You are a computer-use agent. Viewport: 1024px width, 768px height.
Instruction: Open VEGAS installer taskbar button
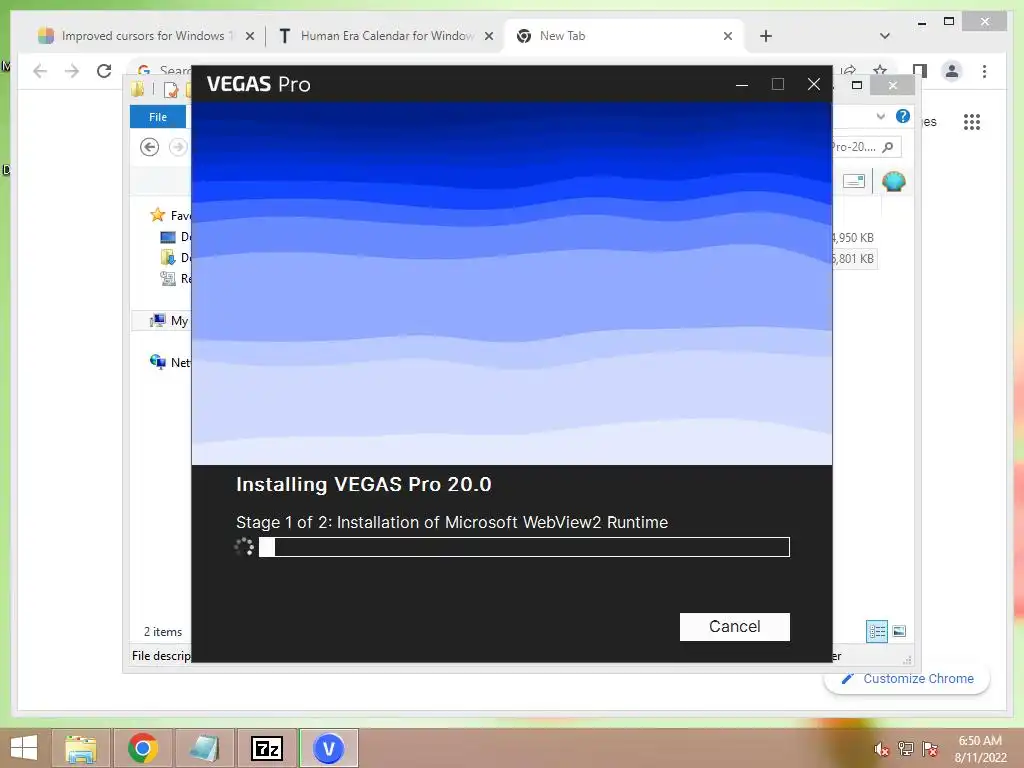click(x=328, y=748)
